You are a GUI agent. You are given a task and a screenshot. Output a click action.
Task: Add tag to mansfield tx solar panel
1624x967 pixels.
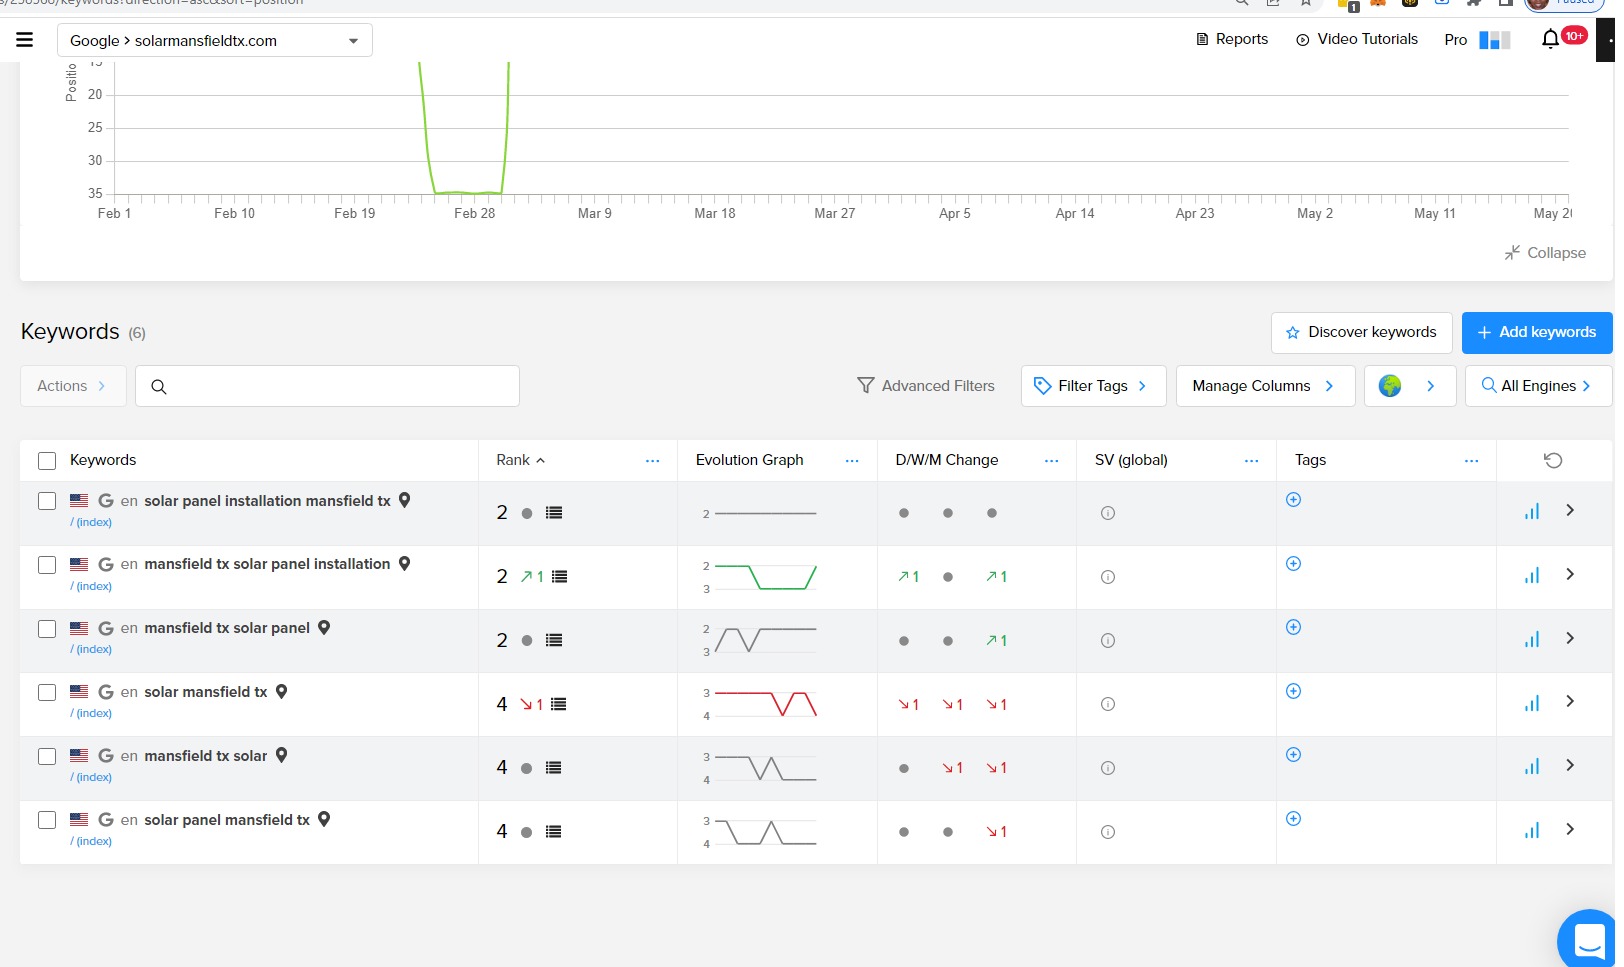tap(1293, 627)
